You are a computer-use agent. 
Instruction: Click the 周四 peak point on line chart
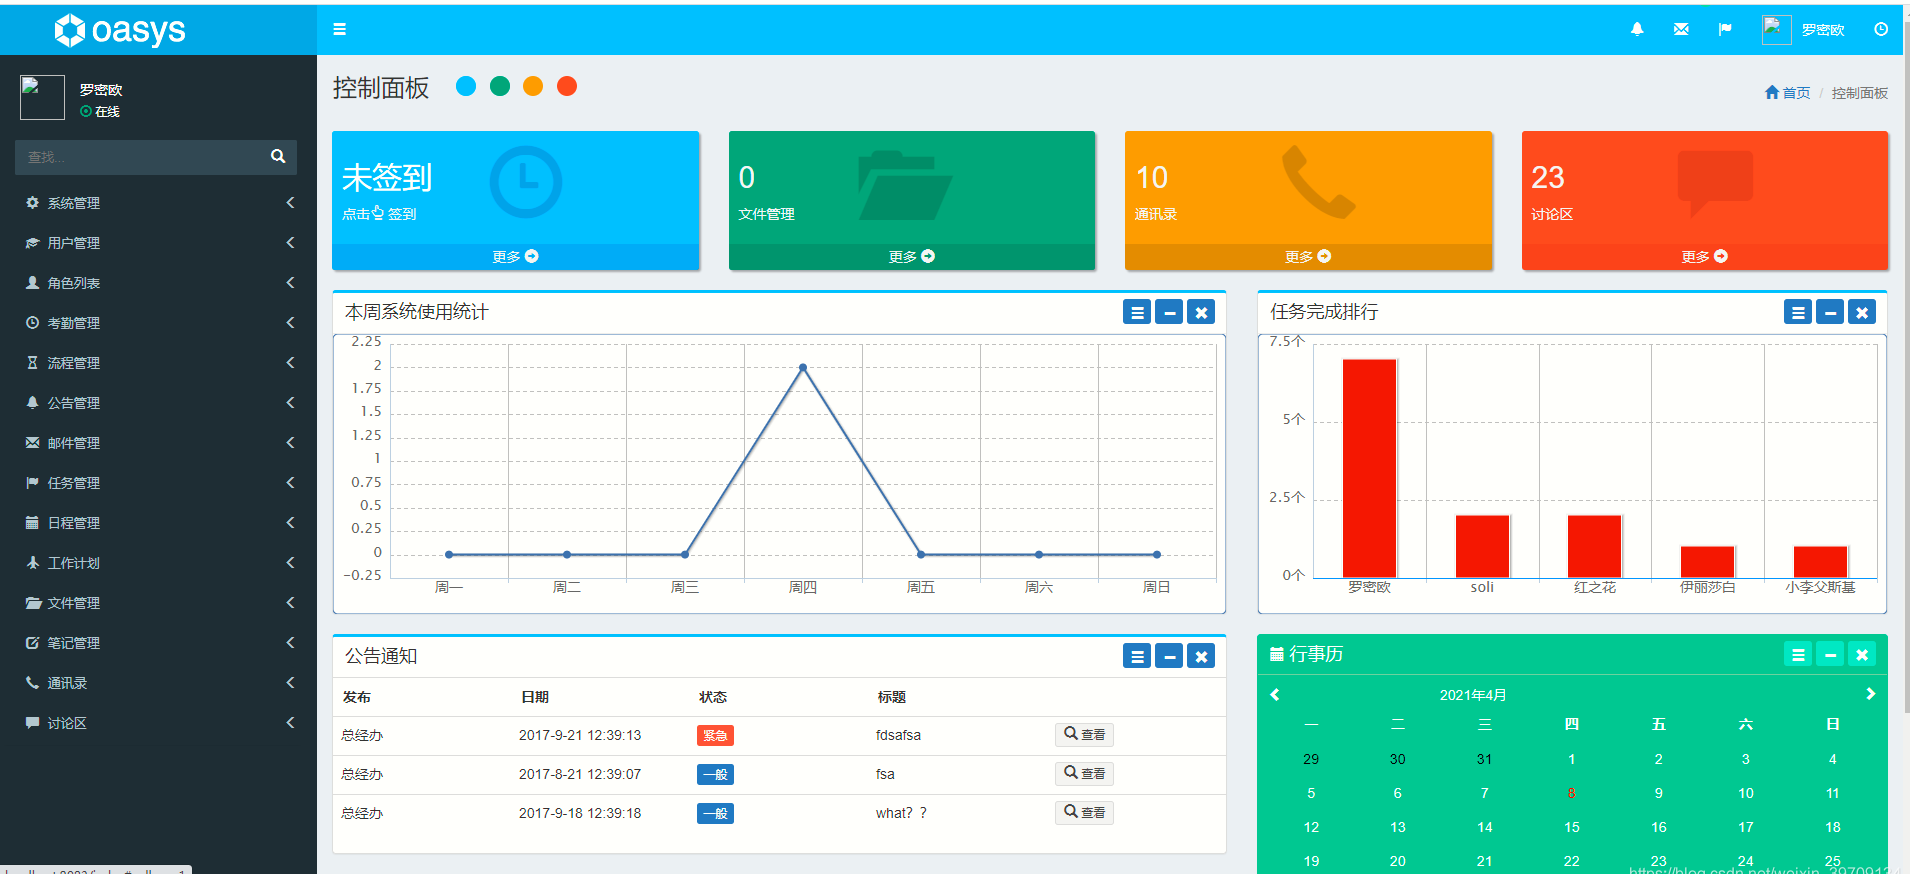(803, 368)
